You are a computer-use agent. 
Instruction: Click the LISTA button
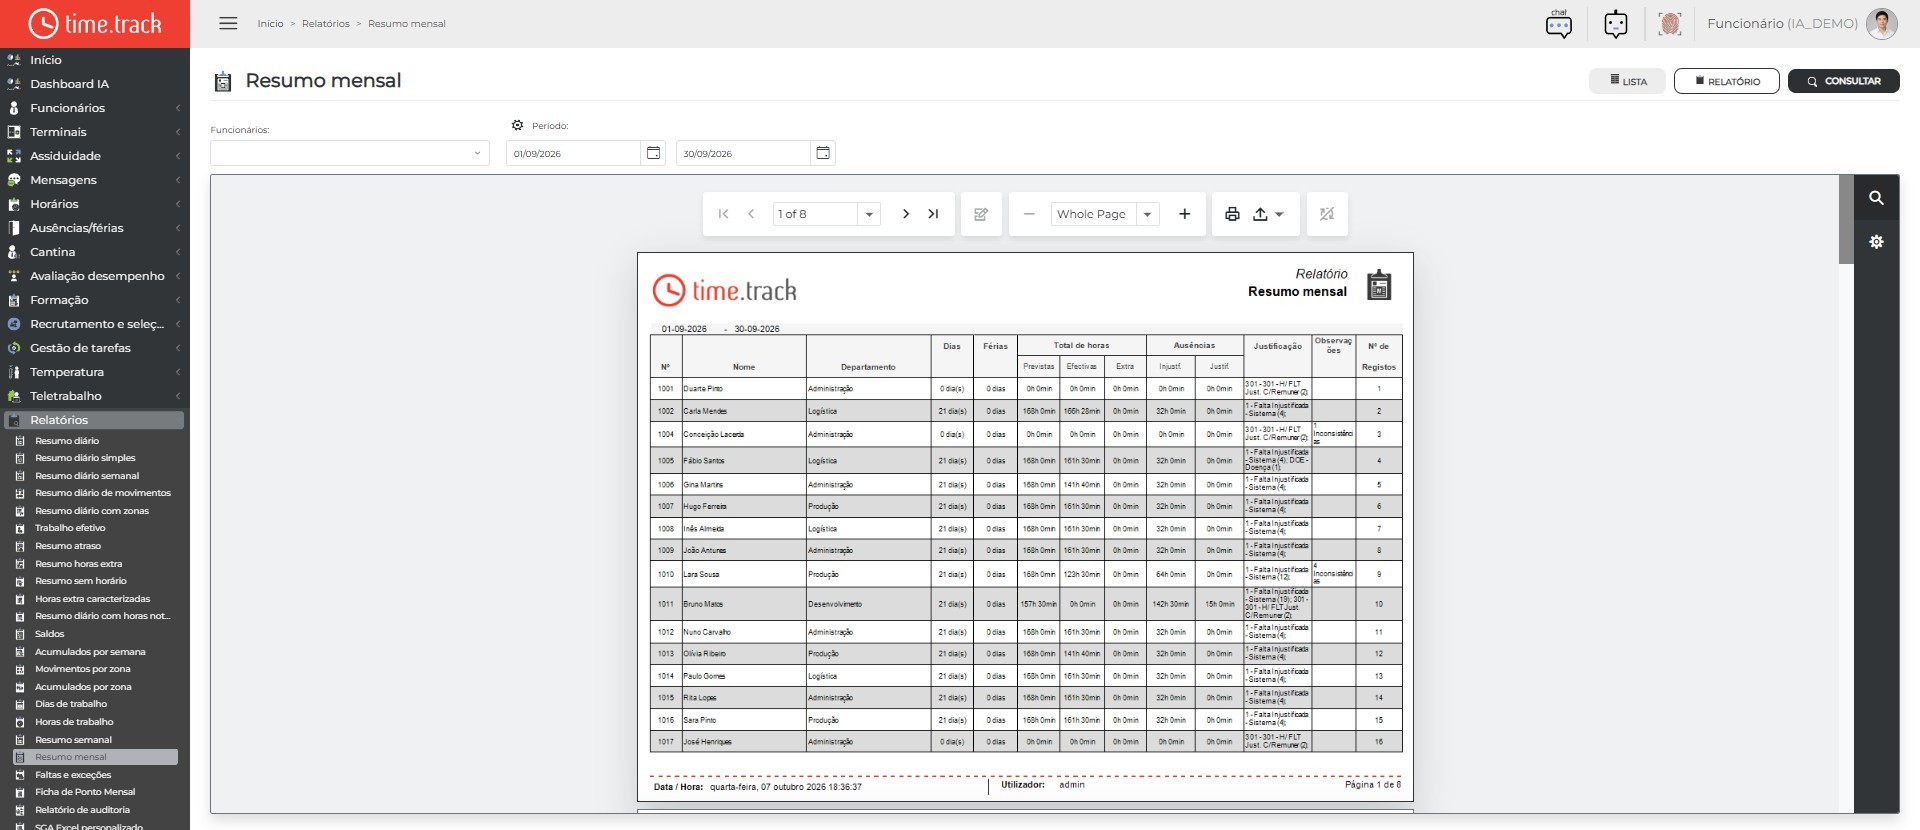click(x=1627, y=81)
